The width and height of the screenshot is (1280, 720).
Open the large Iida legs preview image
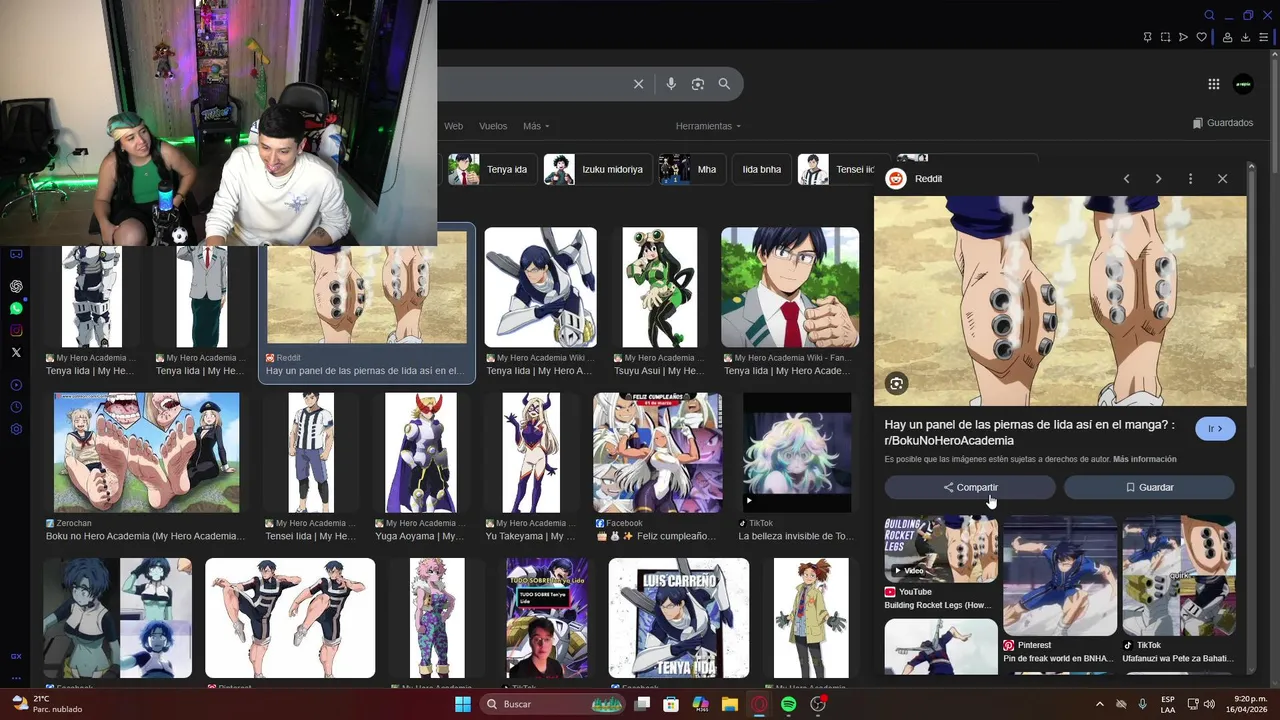click(x=1060, y=301)
